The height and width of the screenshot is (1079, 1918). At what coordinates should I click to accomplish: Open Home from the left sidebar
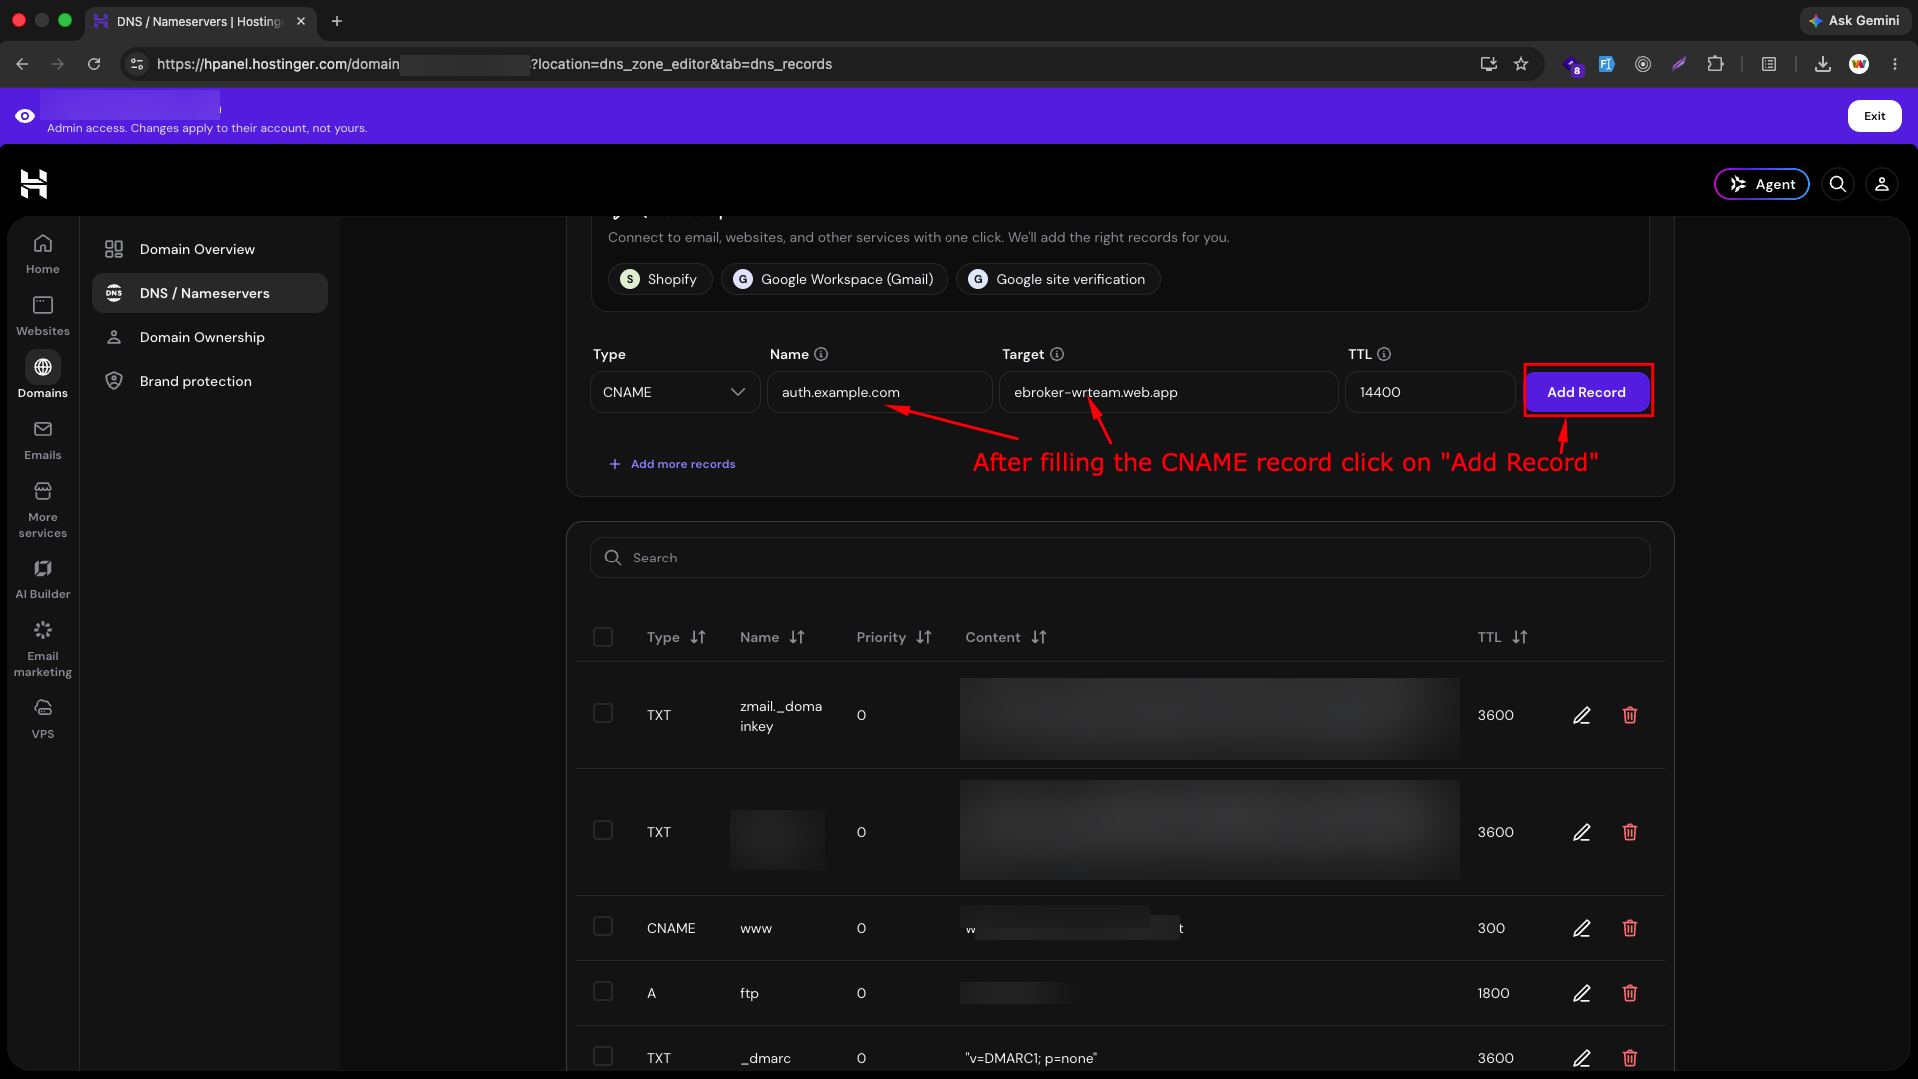43,254
